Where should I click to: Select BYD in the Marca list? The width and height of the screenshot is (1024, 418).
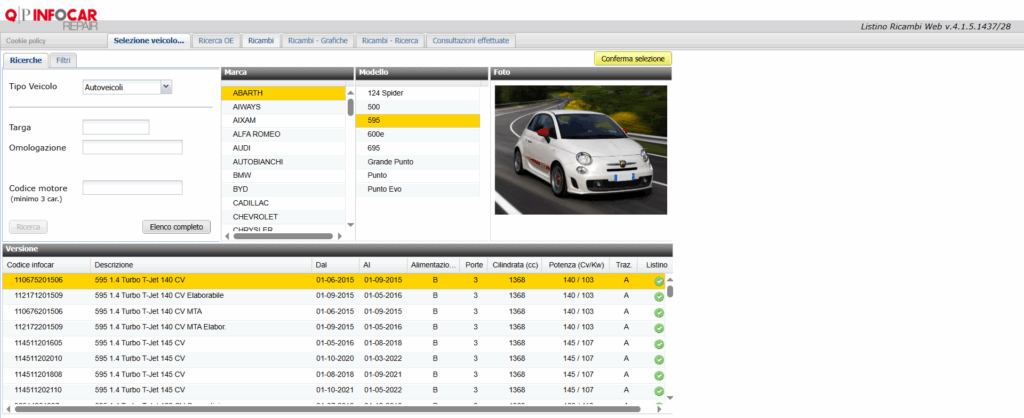pyautogui.click(x=283, y=189)
